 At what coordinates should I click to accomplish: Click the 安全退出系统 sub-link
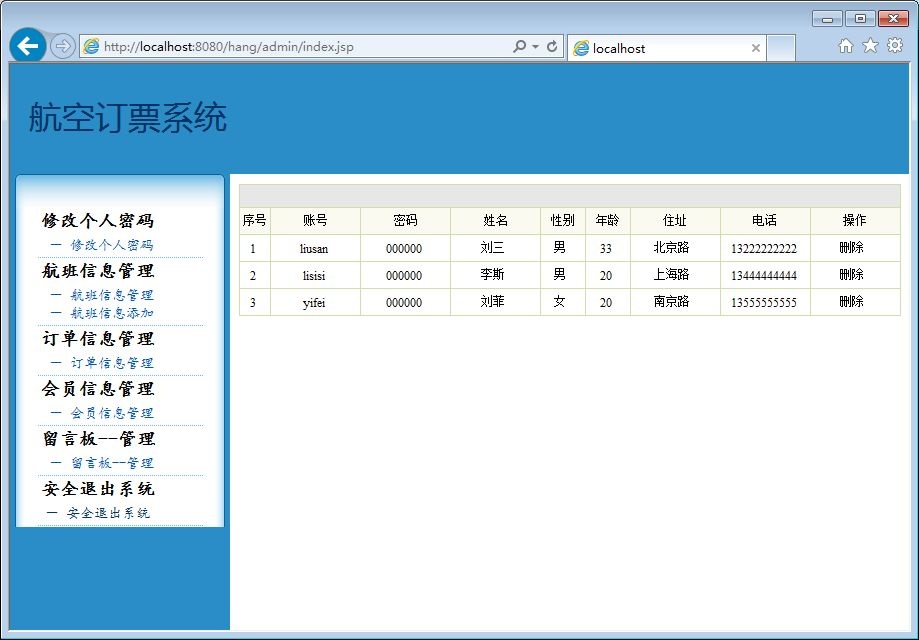108,513
